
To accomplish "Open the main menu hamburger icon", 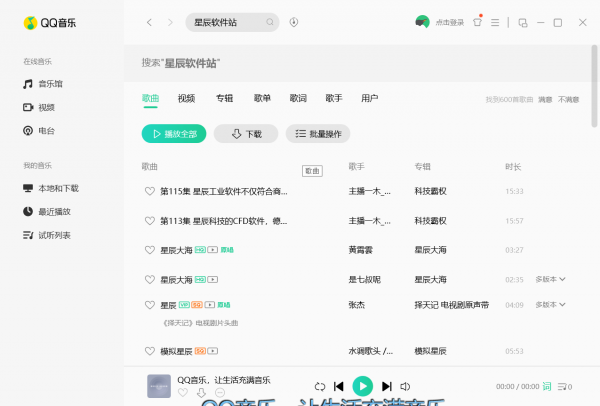I will (495, 23).
